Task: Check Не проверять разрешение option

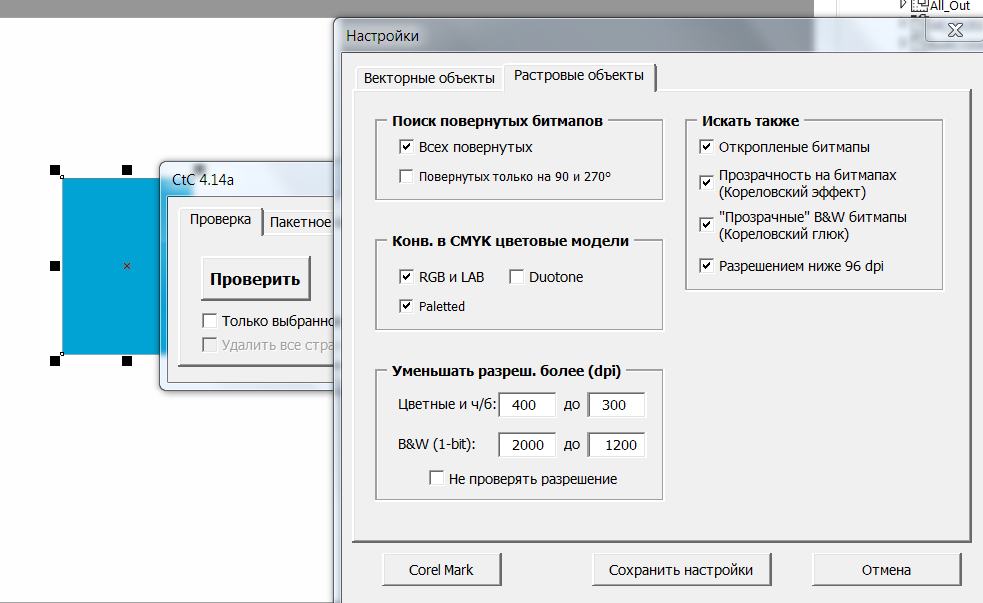Action: pyautogui.click(x=436, y=479)
